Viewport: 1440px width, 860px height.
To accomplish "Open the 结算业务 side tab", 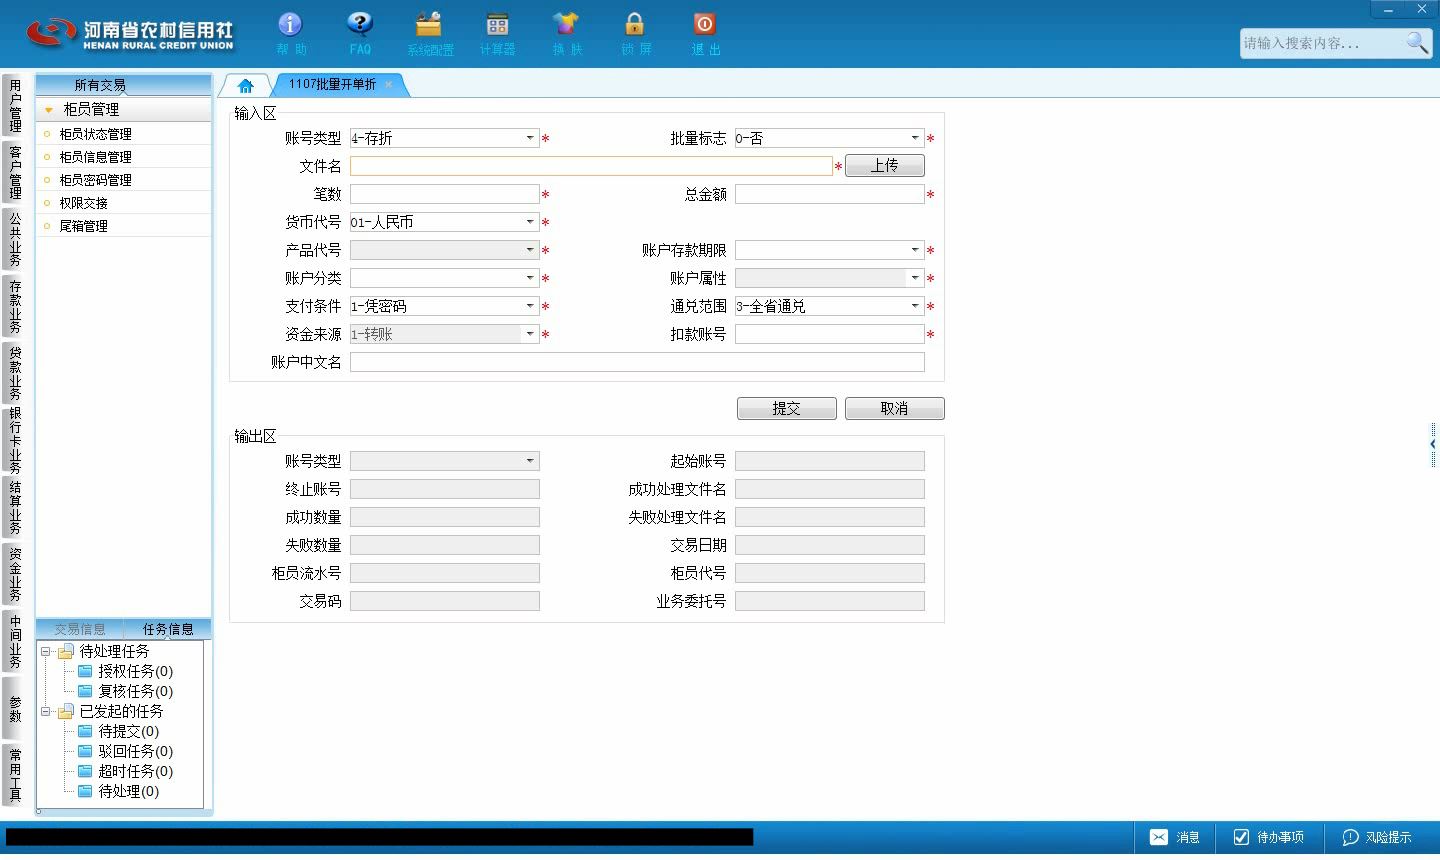I will (14, 508).
